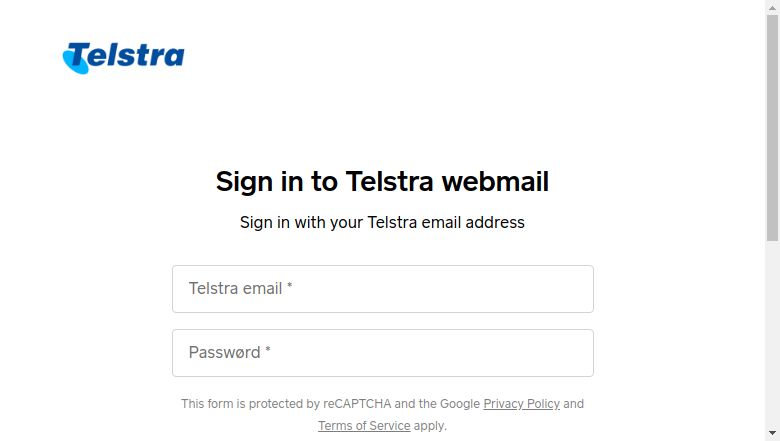Click the vertical scrollbar thumb

coord(772,128)
